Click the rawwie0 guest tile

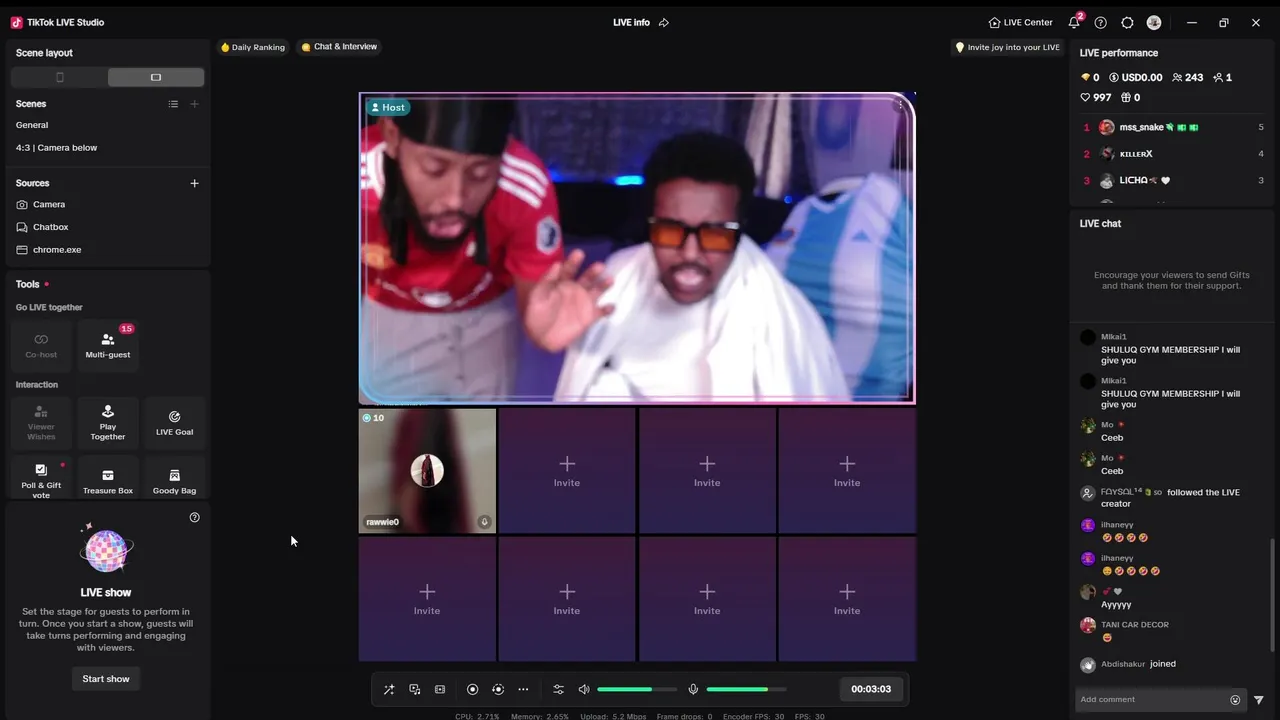427,470
